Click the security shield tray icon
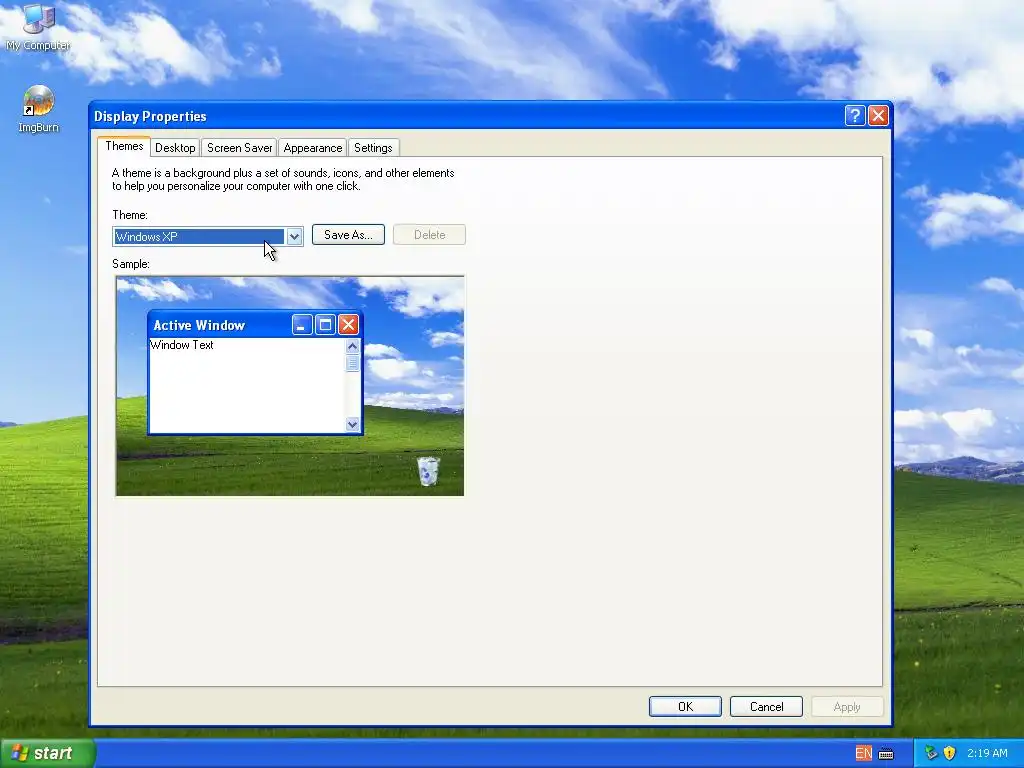Screen dimensions: 1024x768 950,753
